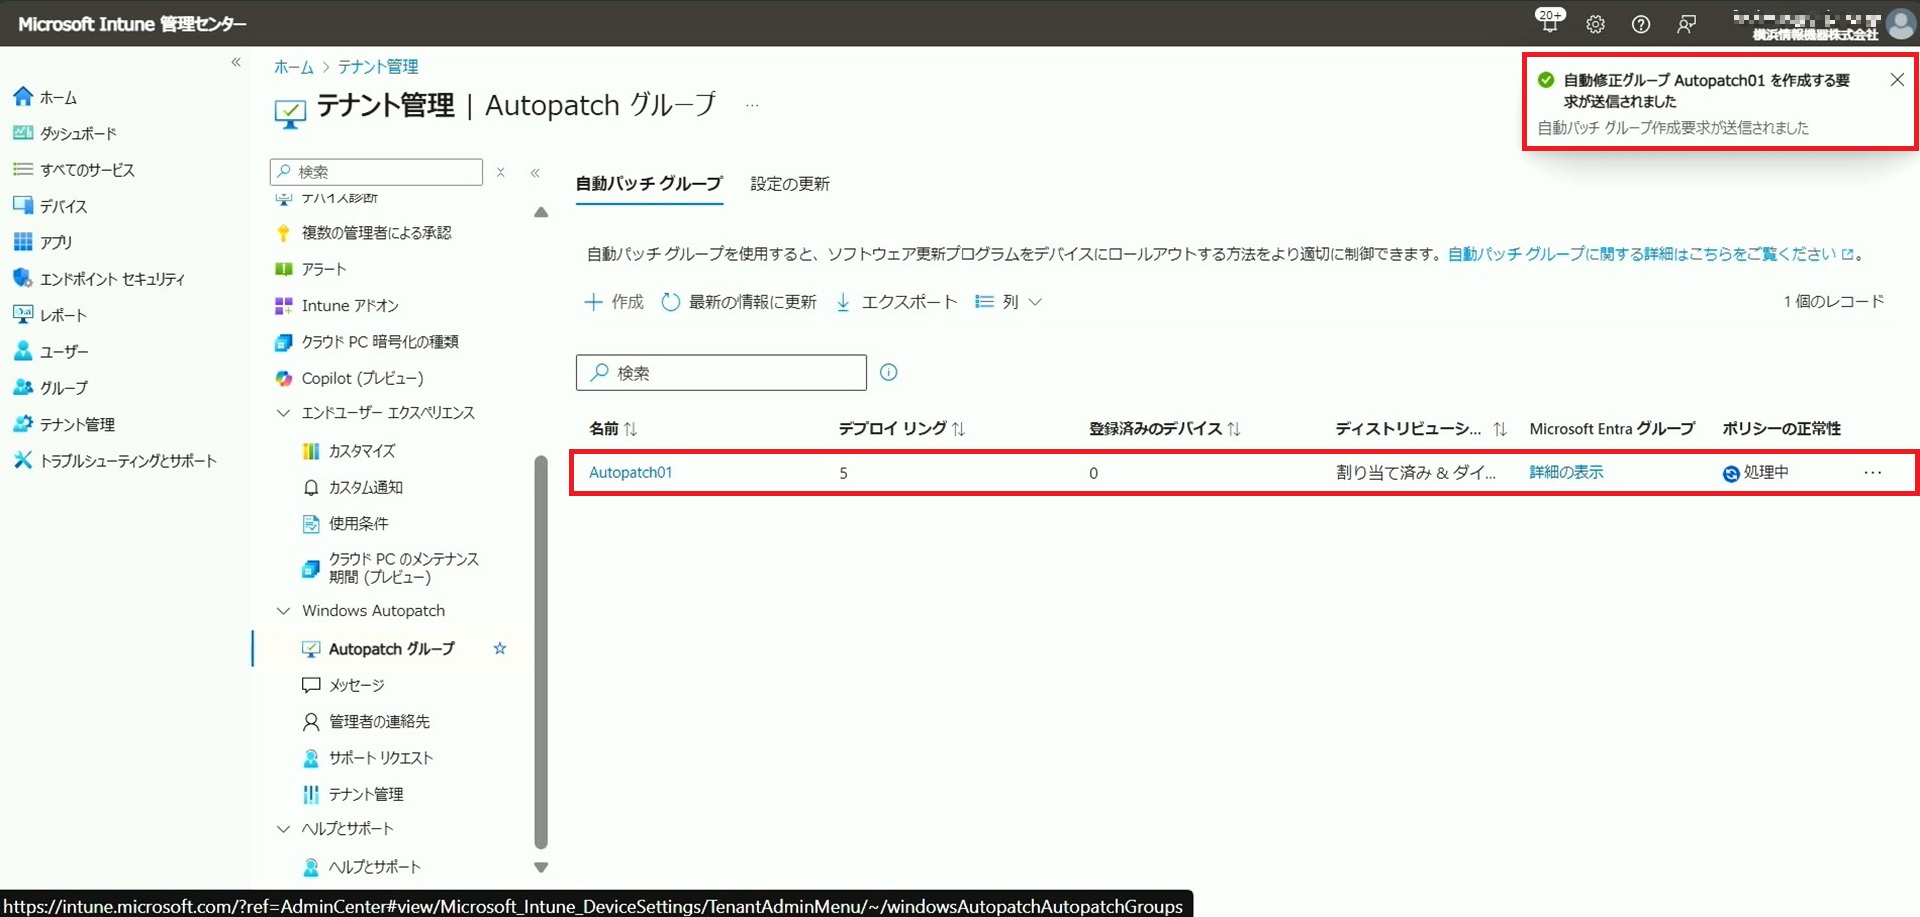Open 複数の管理者による承認 menu item
Viewport: 1920px width, 917px height.
pyautogui.click(x=376, y=233)
